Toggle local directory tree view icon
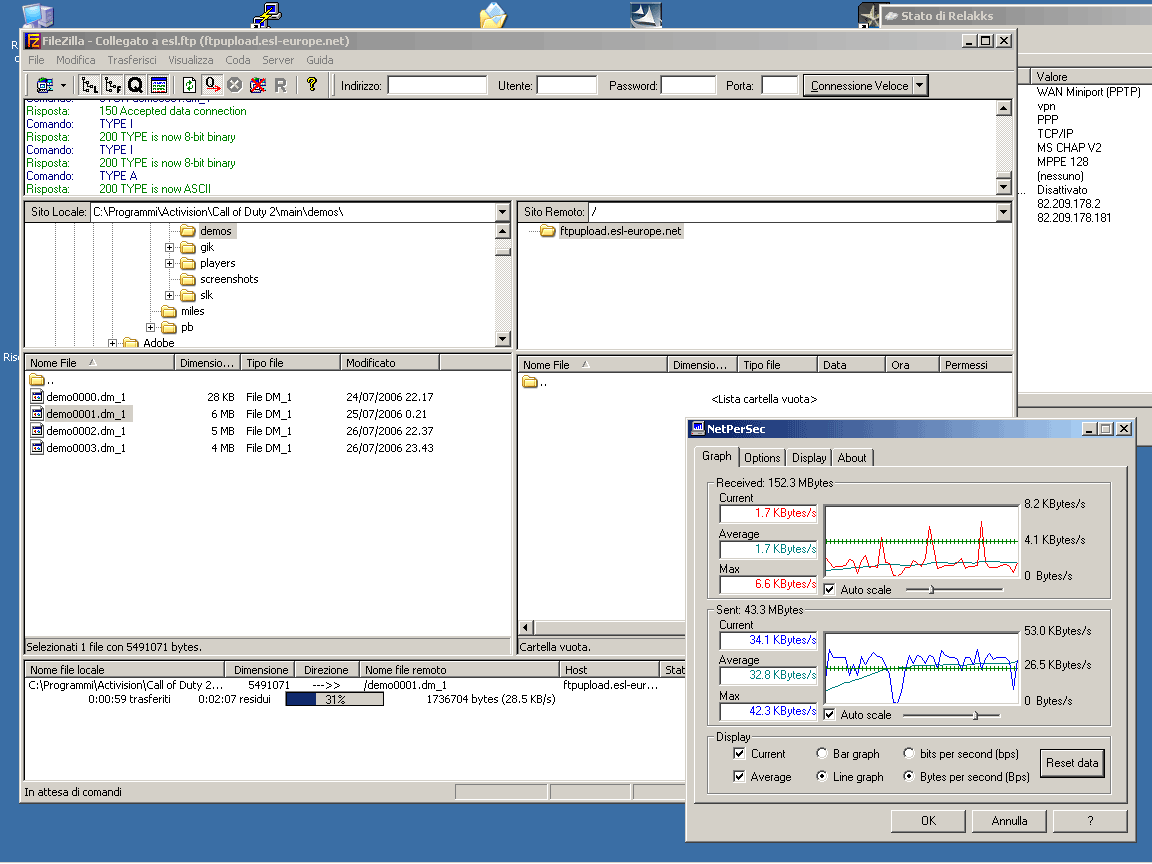 coord(90,85)
